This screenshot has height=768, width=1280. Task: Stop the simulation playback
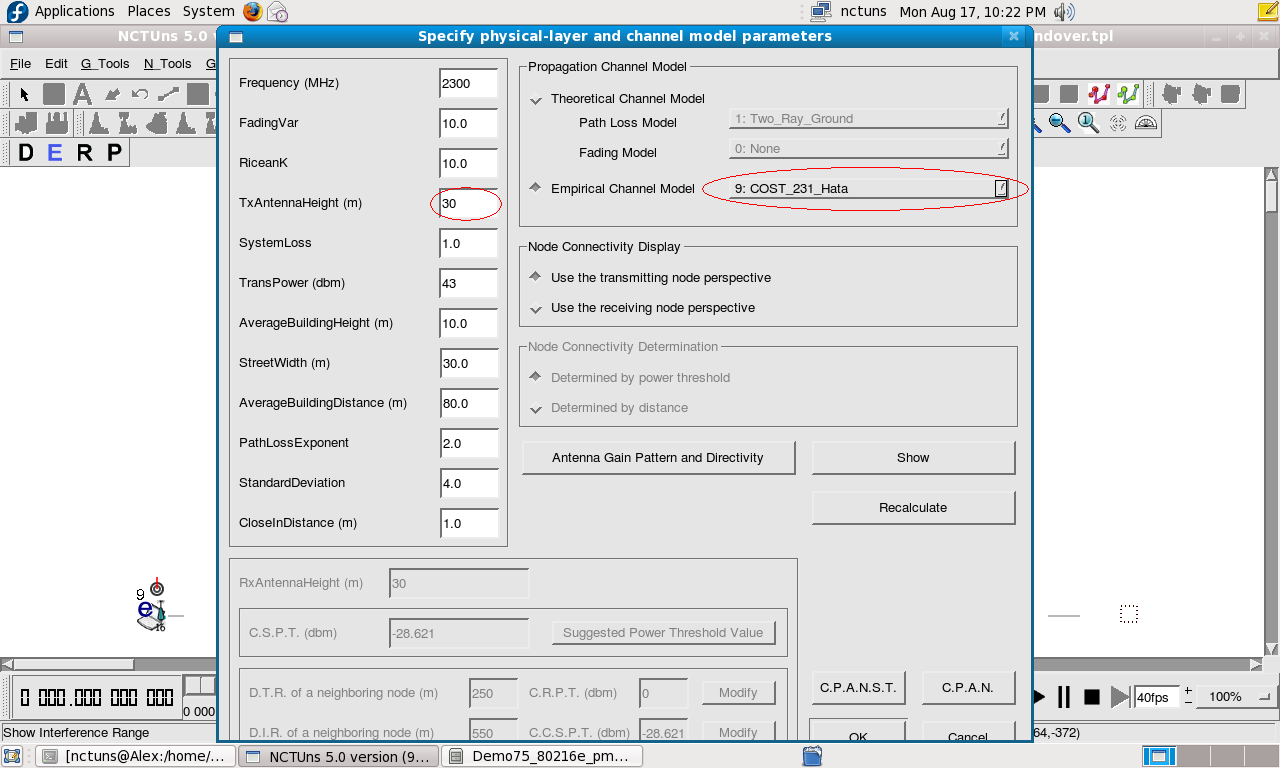(1092, 697)
